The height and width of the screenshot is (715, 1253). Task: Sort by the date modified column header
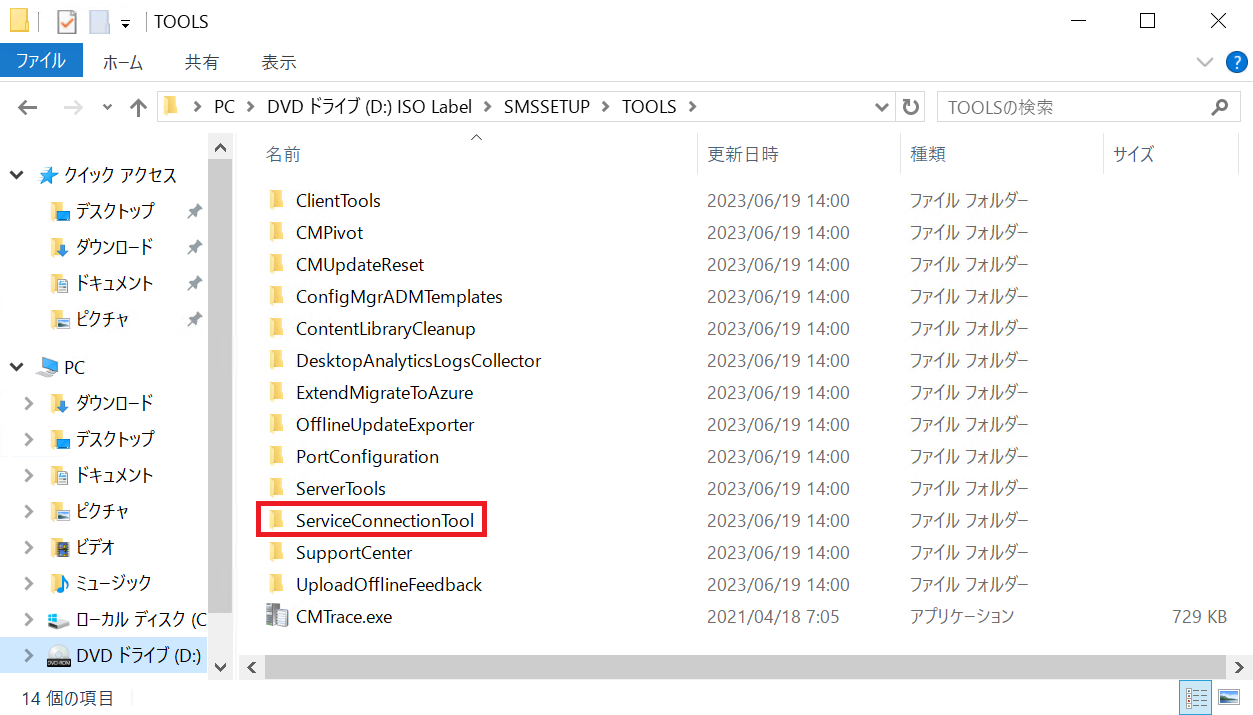743,154
